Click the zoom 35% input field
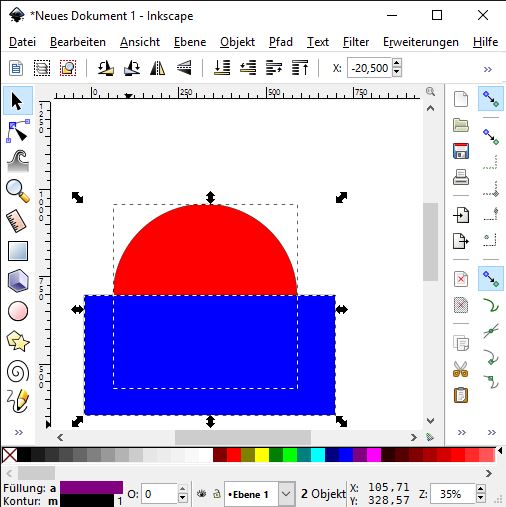The width and height of the screenshot is (506, 507). pyautogui.click(x=452, y=494)
